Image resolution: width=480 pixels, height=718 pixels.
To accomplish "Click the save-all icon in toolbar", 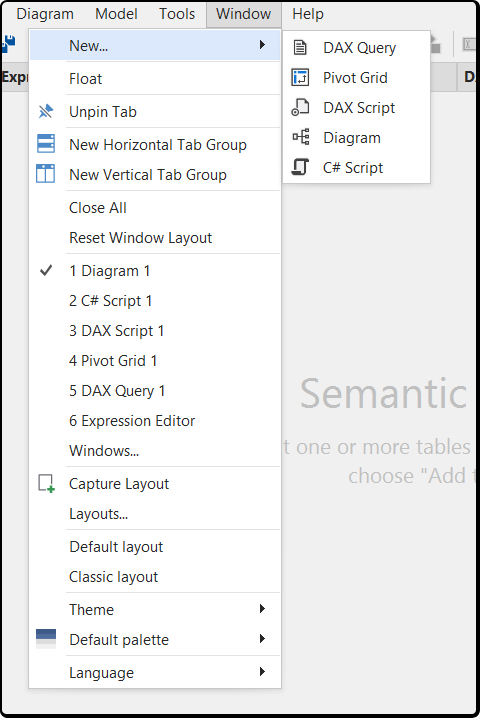I will coord(8,44).
